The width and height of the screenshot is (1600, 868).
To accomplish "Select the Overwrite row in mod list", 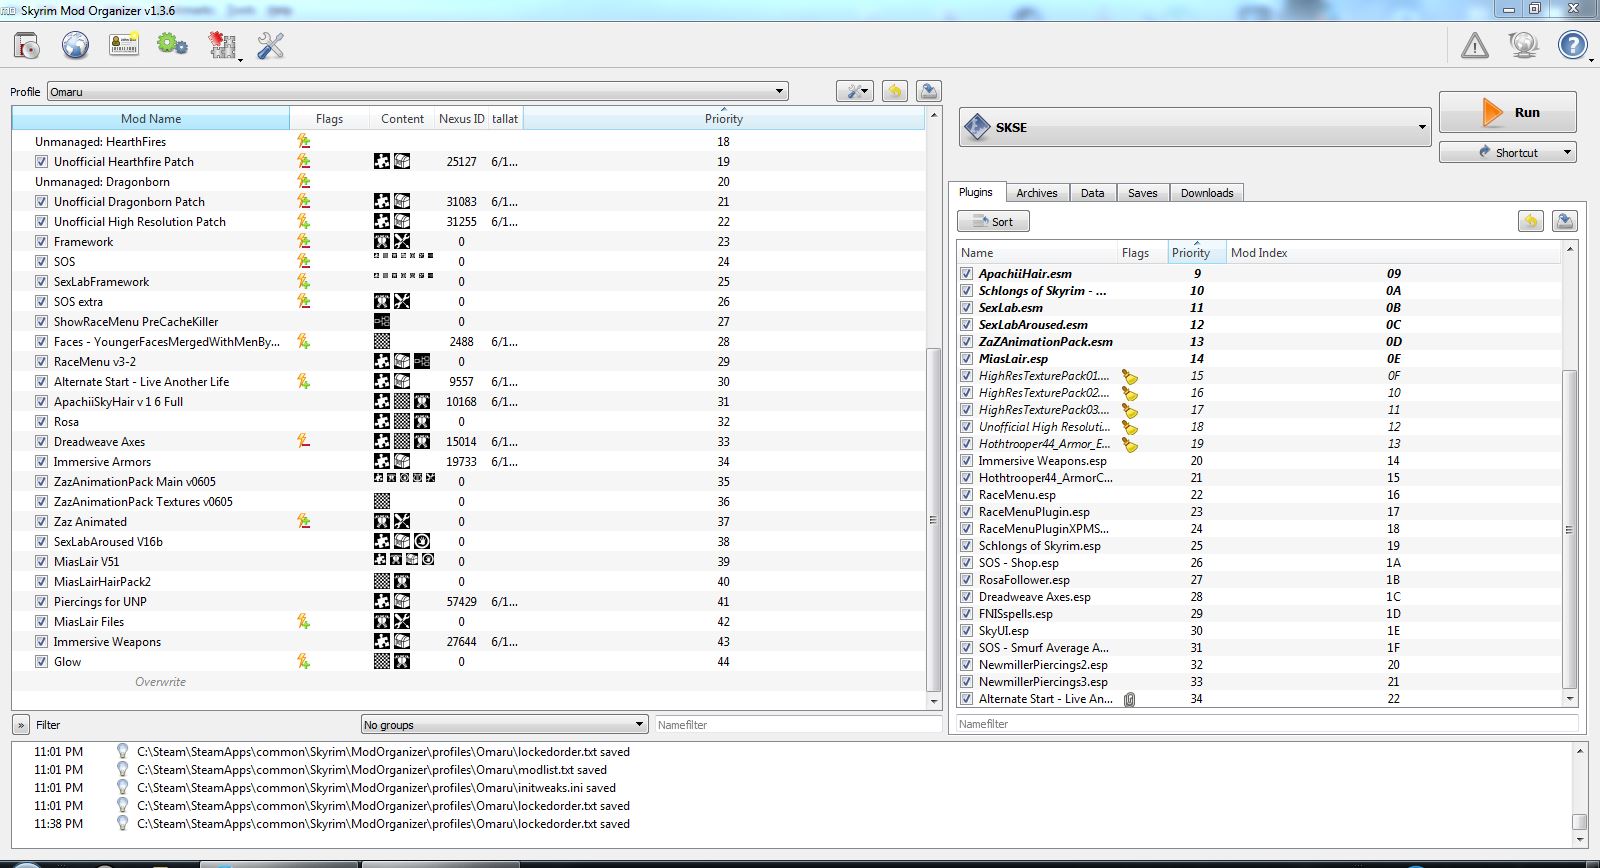I will click(x=470, y=681).
